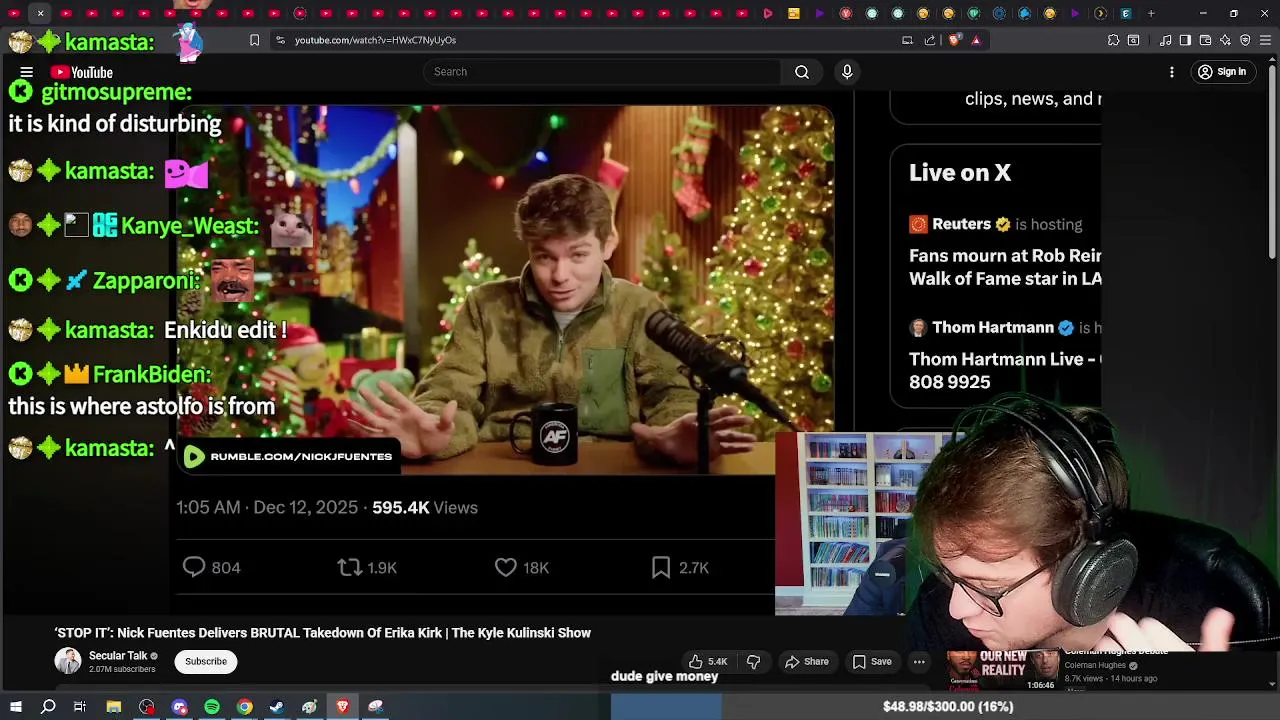
Task: Toggle the browser sidebar panel
Action: point(1185,40)
